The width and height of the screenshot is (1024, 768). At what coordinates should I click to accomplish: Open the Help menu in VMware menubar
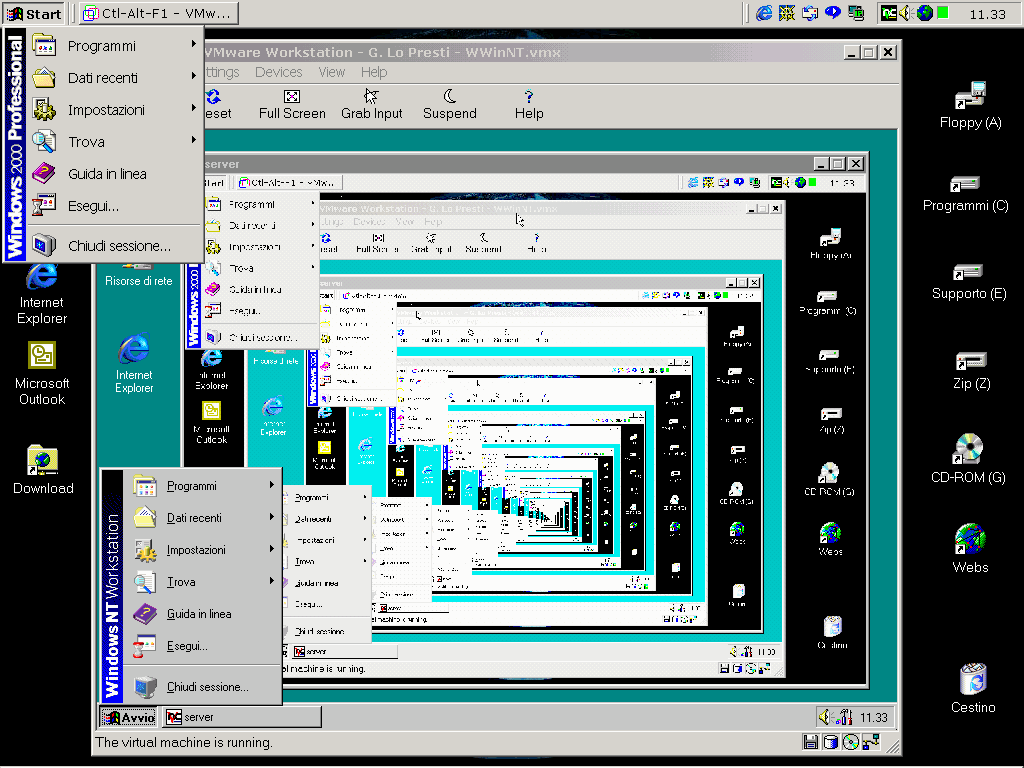[x=374, y=72]
